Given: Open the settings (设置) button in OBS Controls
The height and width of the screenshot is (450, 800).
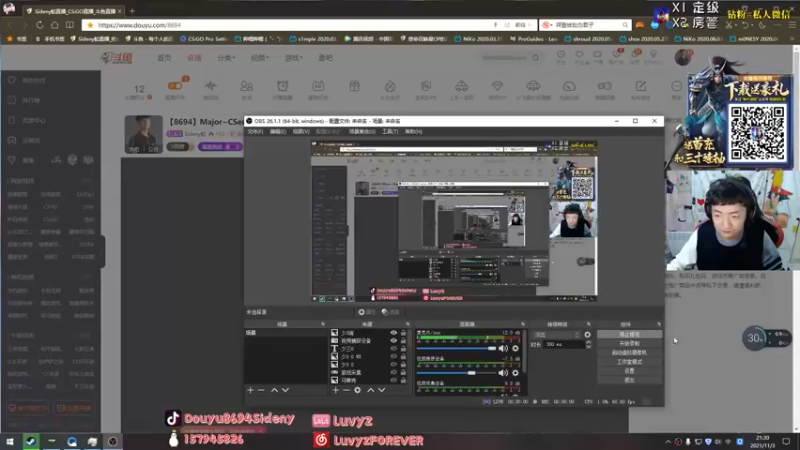Looking at the screenshot, I should click(x=629, y=371).
